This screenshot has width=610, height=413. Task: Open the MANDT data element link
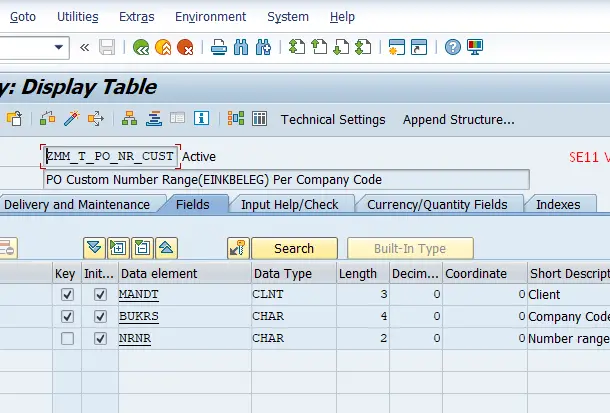pos(138,294)
